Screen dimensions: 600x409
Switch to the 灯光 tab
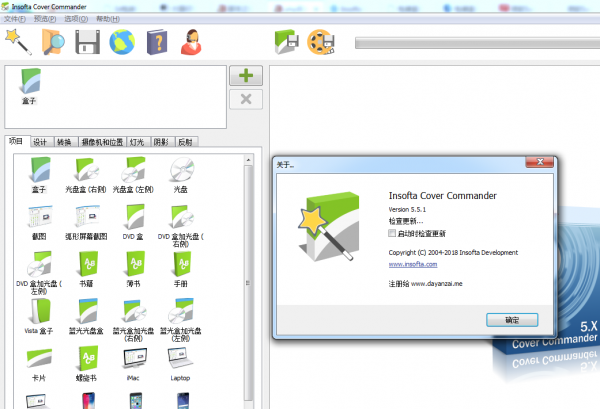(x=137, y=142)
